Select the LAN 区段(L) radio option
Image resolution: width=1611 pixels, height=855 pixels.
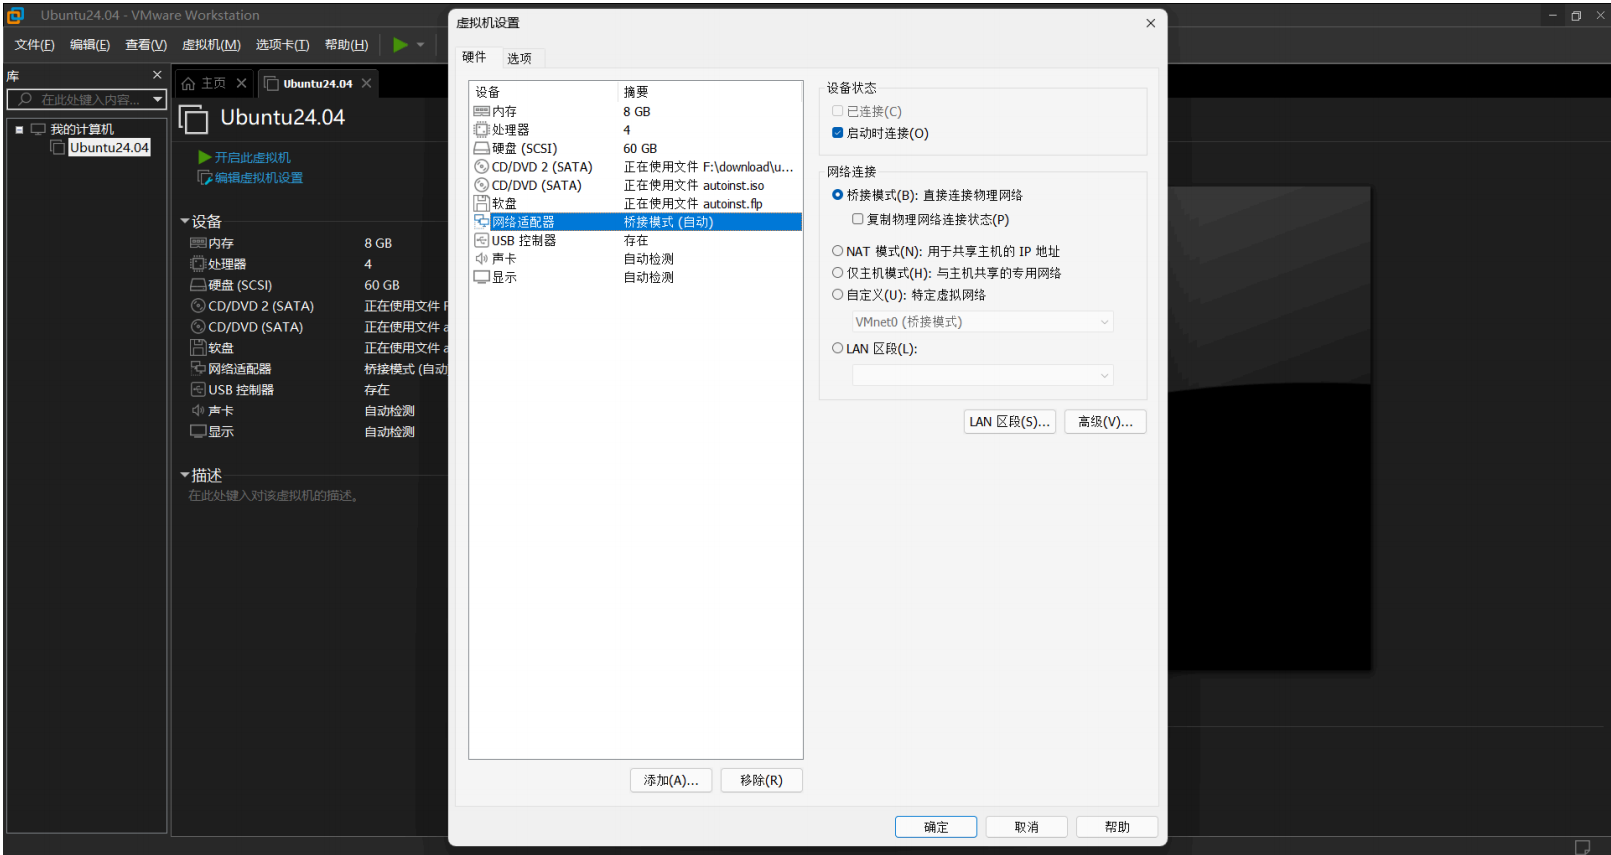pos(837,348)
